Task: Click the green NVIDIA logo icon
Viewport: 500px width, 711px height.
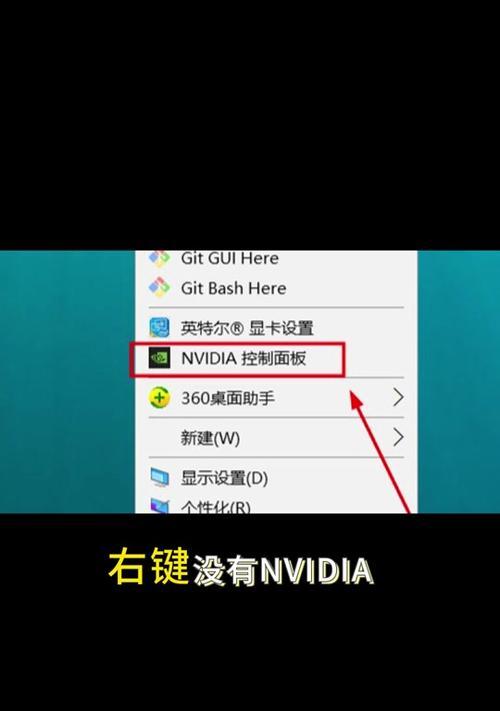Action: [x=160, y=358]
